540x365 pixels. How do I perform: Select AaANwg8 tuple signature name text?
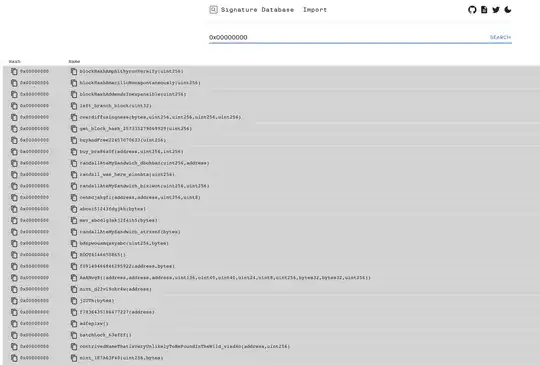[x=225, y=278]
